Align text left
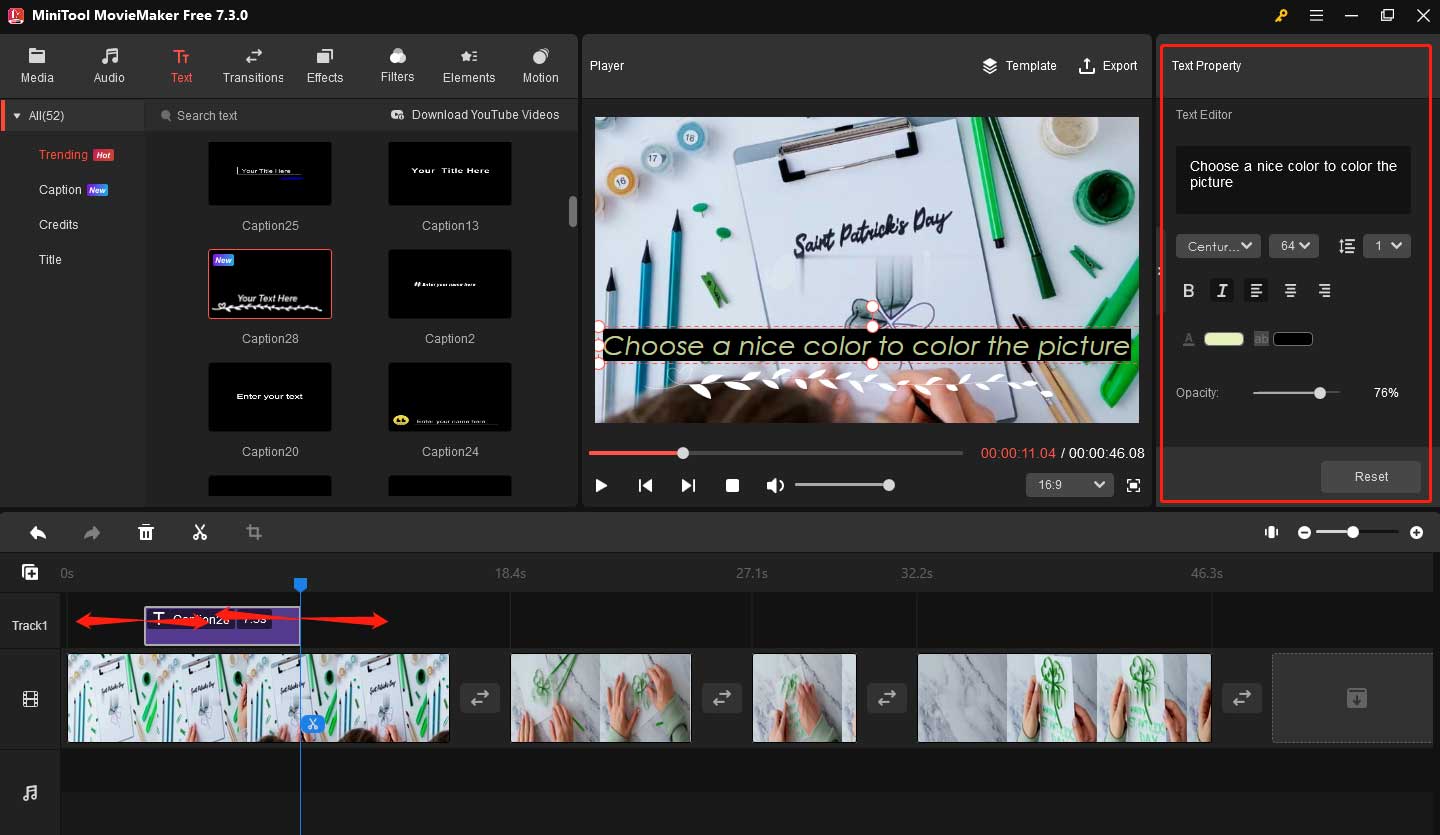The width and height of the screenshot is (1440, 835). click(1256, 291)
